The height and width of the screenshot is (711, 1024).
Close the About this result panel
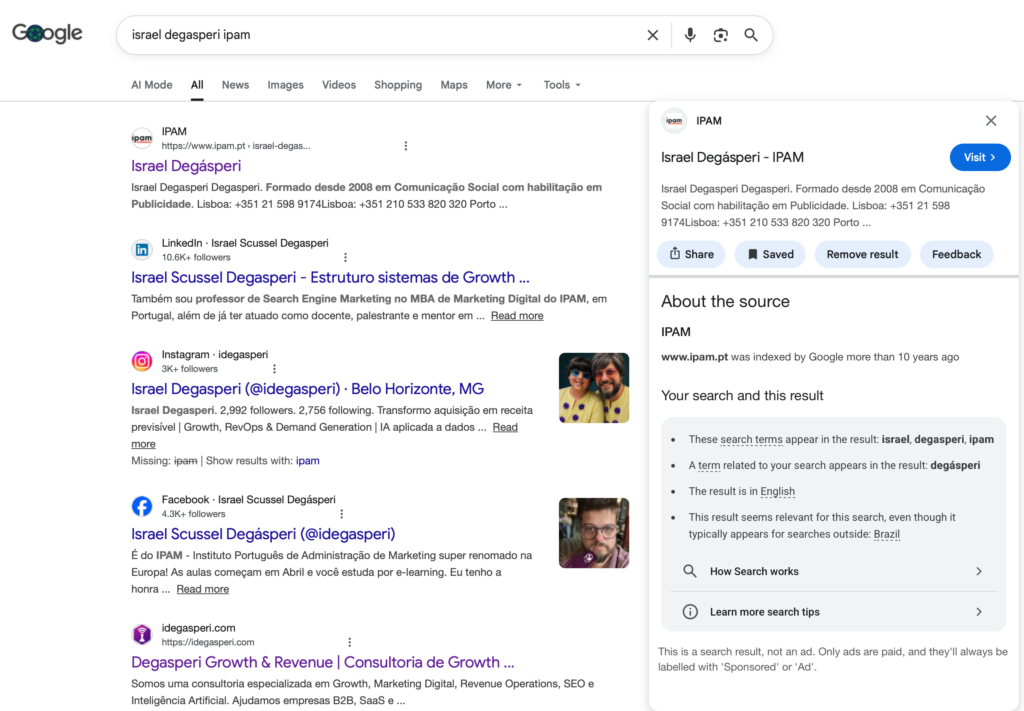pyautogui.click(x=991, y=121)
